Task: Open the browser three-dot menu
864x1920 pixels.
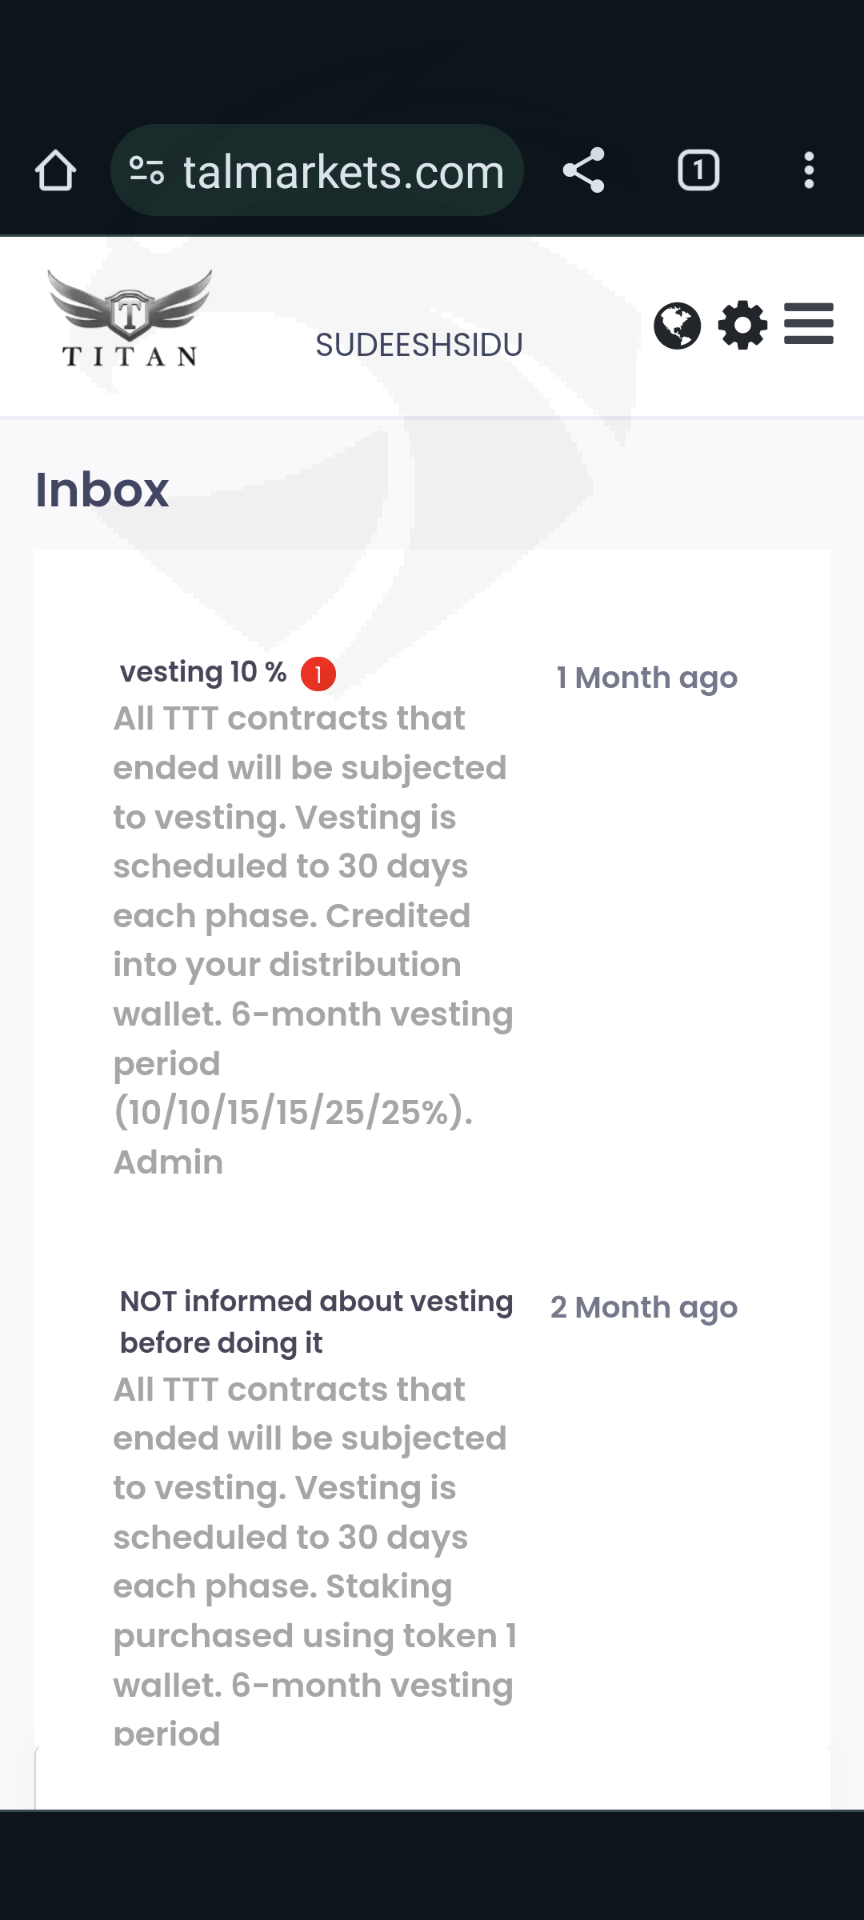Action: (809, 170)
